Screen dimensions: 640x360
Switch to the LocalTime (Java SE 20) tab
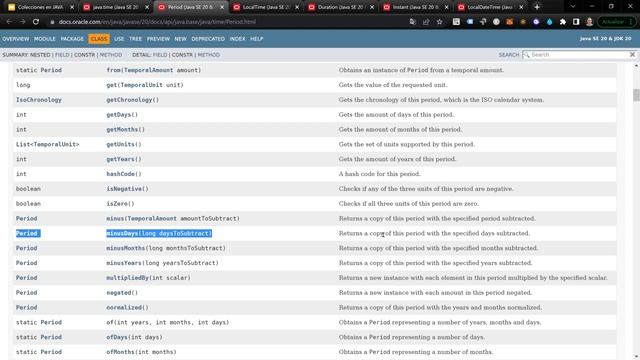click(x=266, y=7)
